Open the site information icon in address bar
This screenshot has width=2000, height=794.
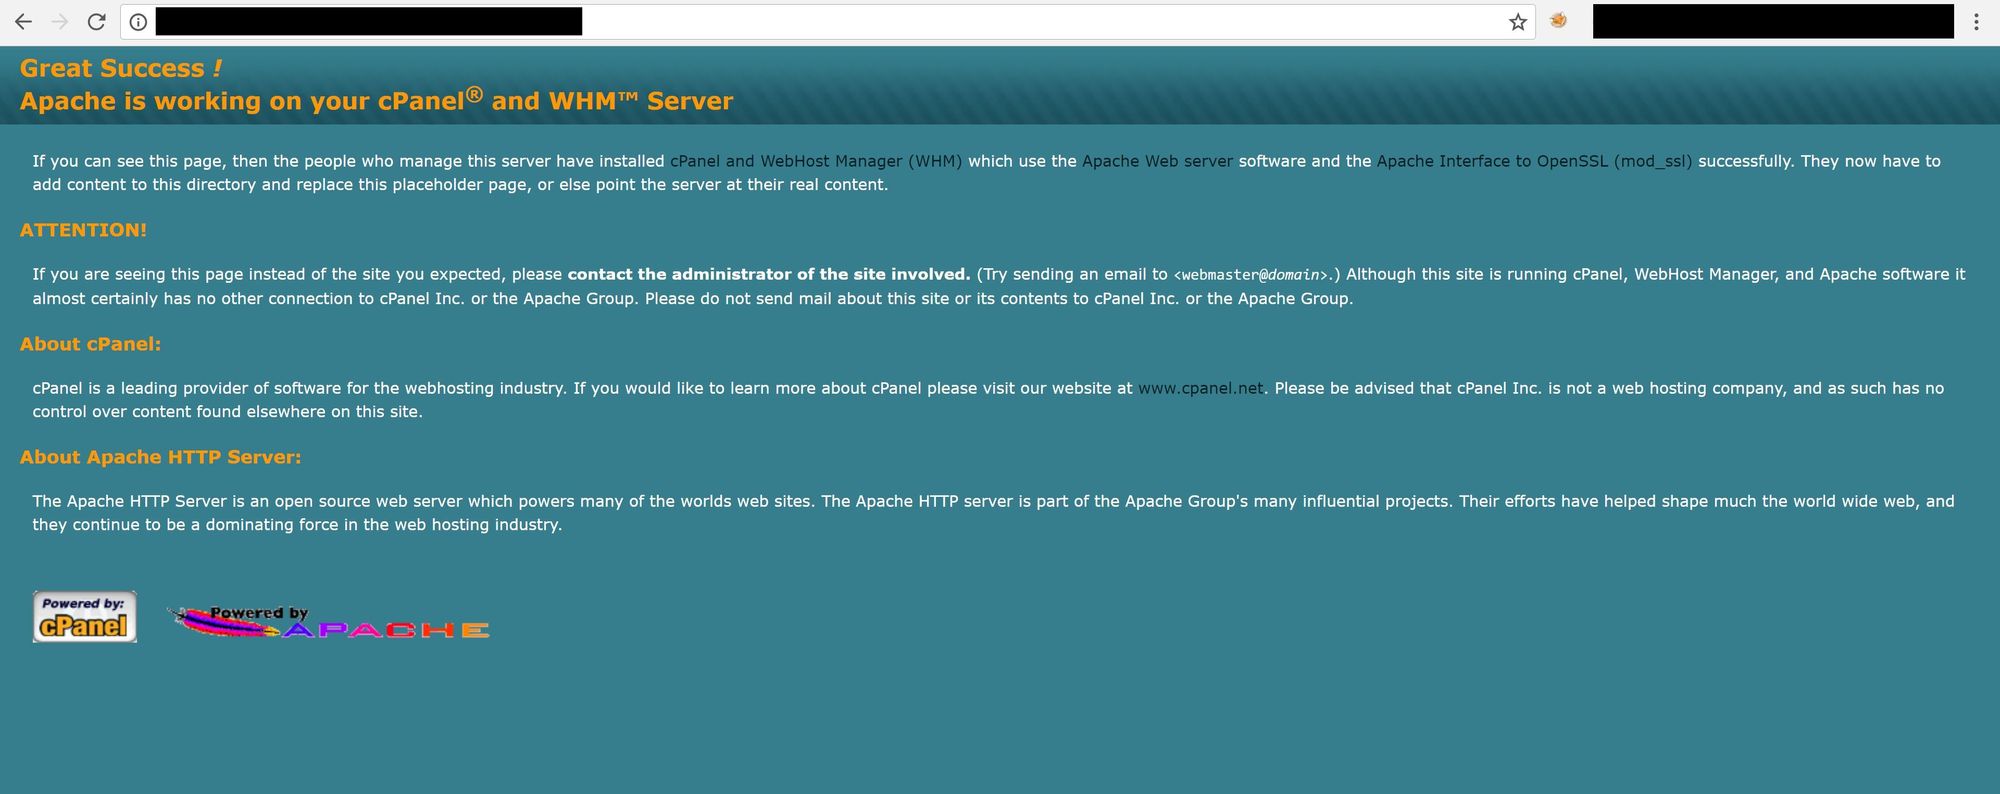139,22
